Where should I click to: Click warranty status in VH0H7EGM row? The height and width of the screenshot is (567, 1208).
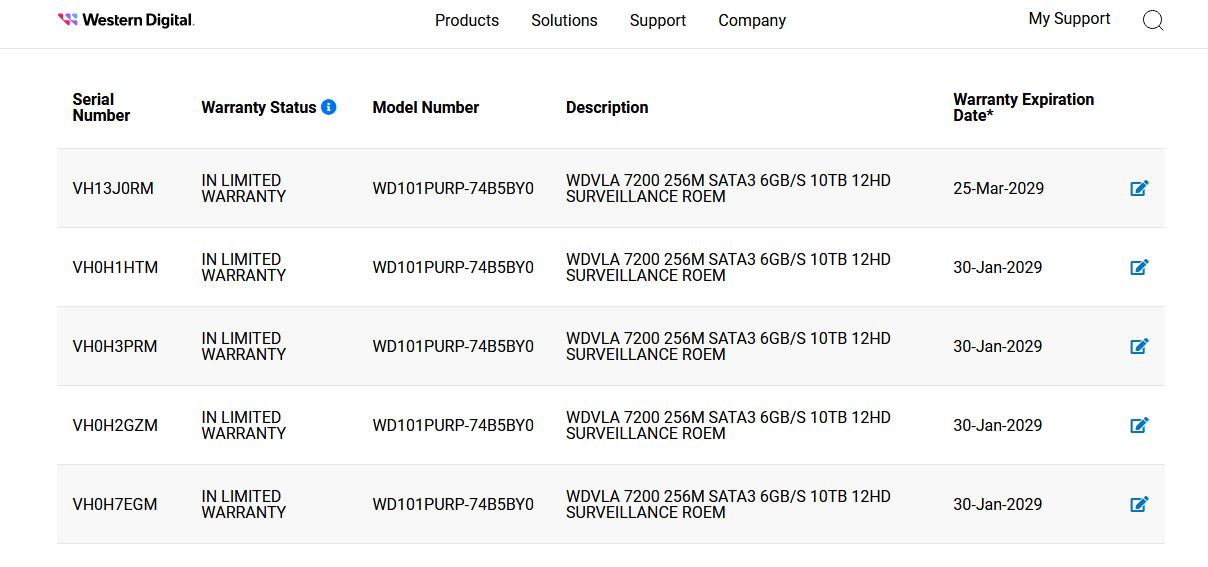point(244,504)
